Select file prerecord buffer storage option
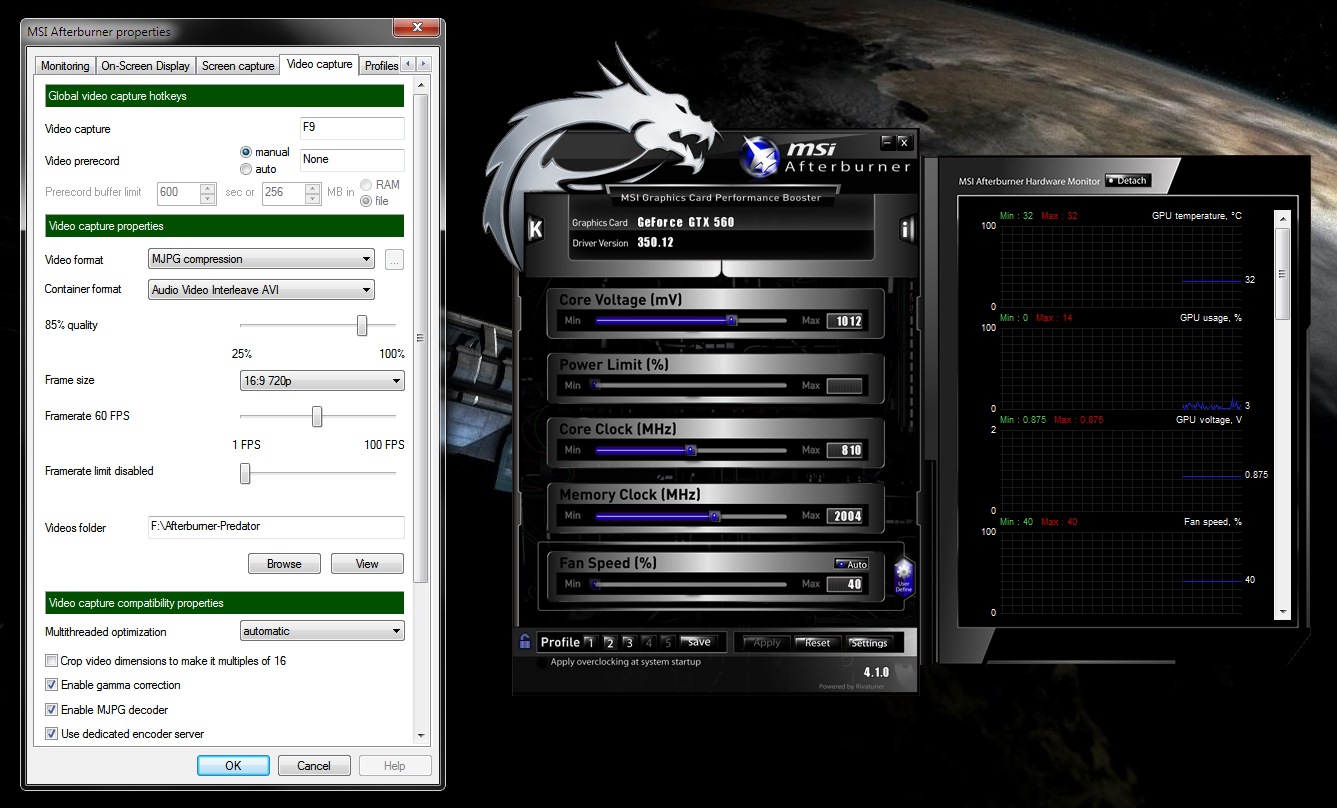This screenshot has width=1337, height=808. click(367, 201)
